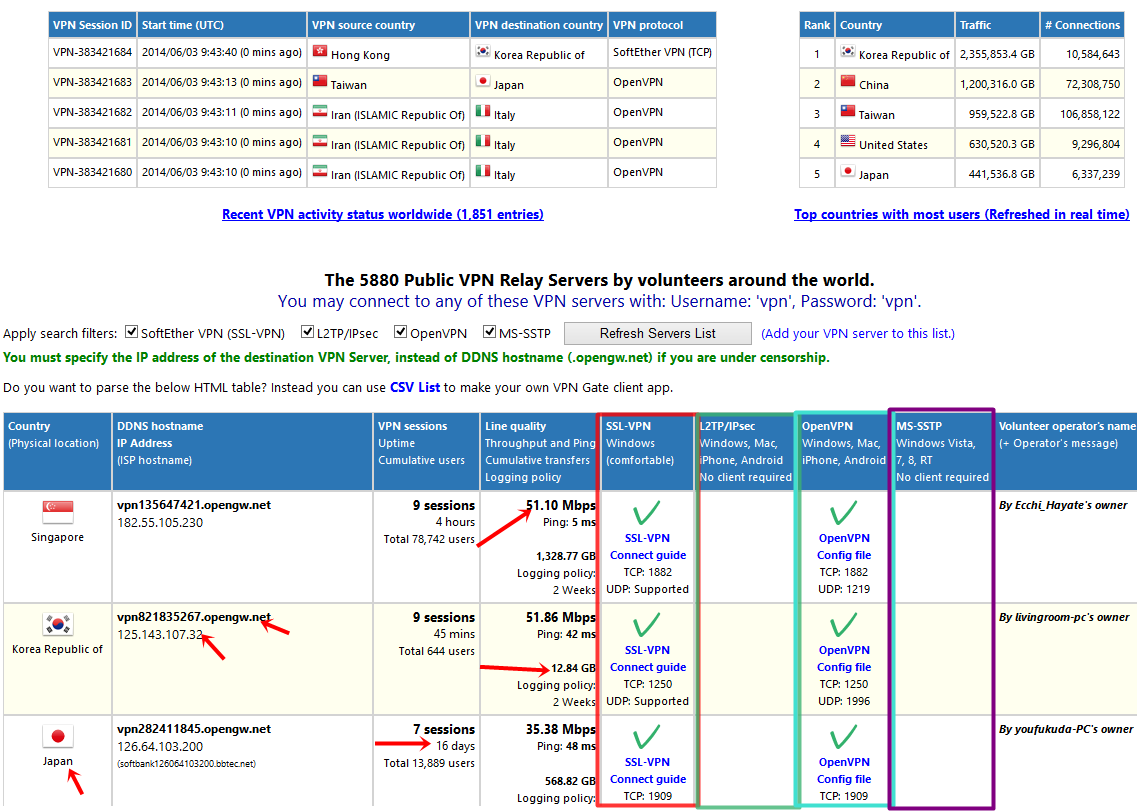Click the Line quality column header

tap(539, 451)
